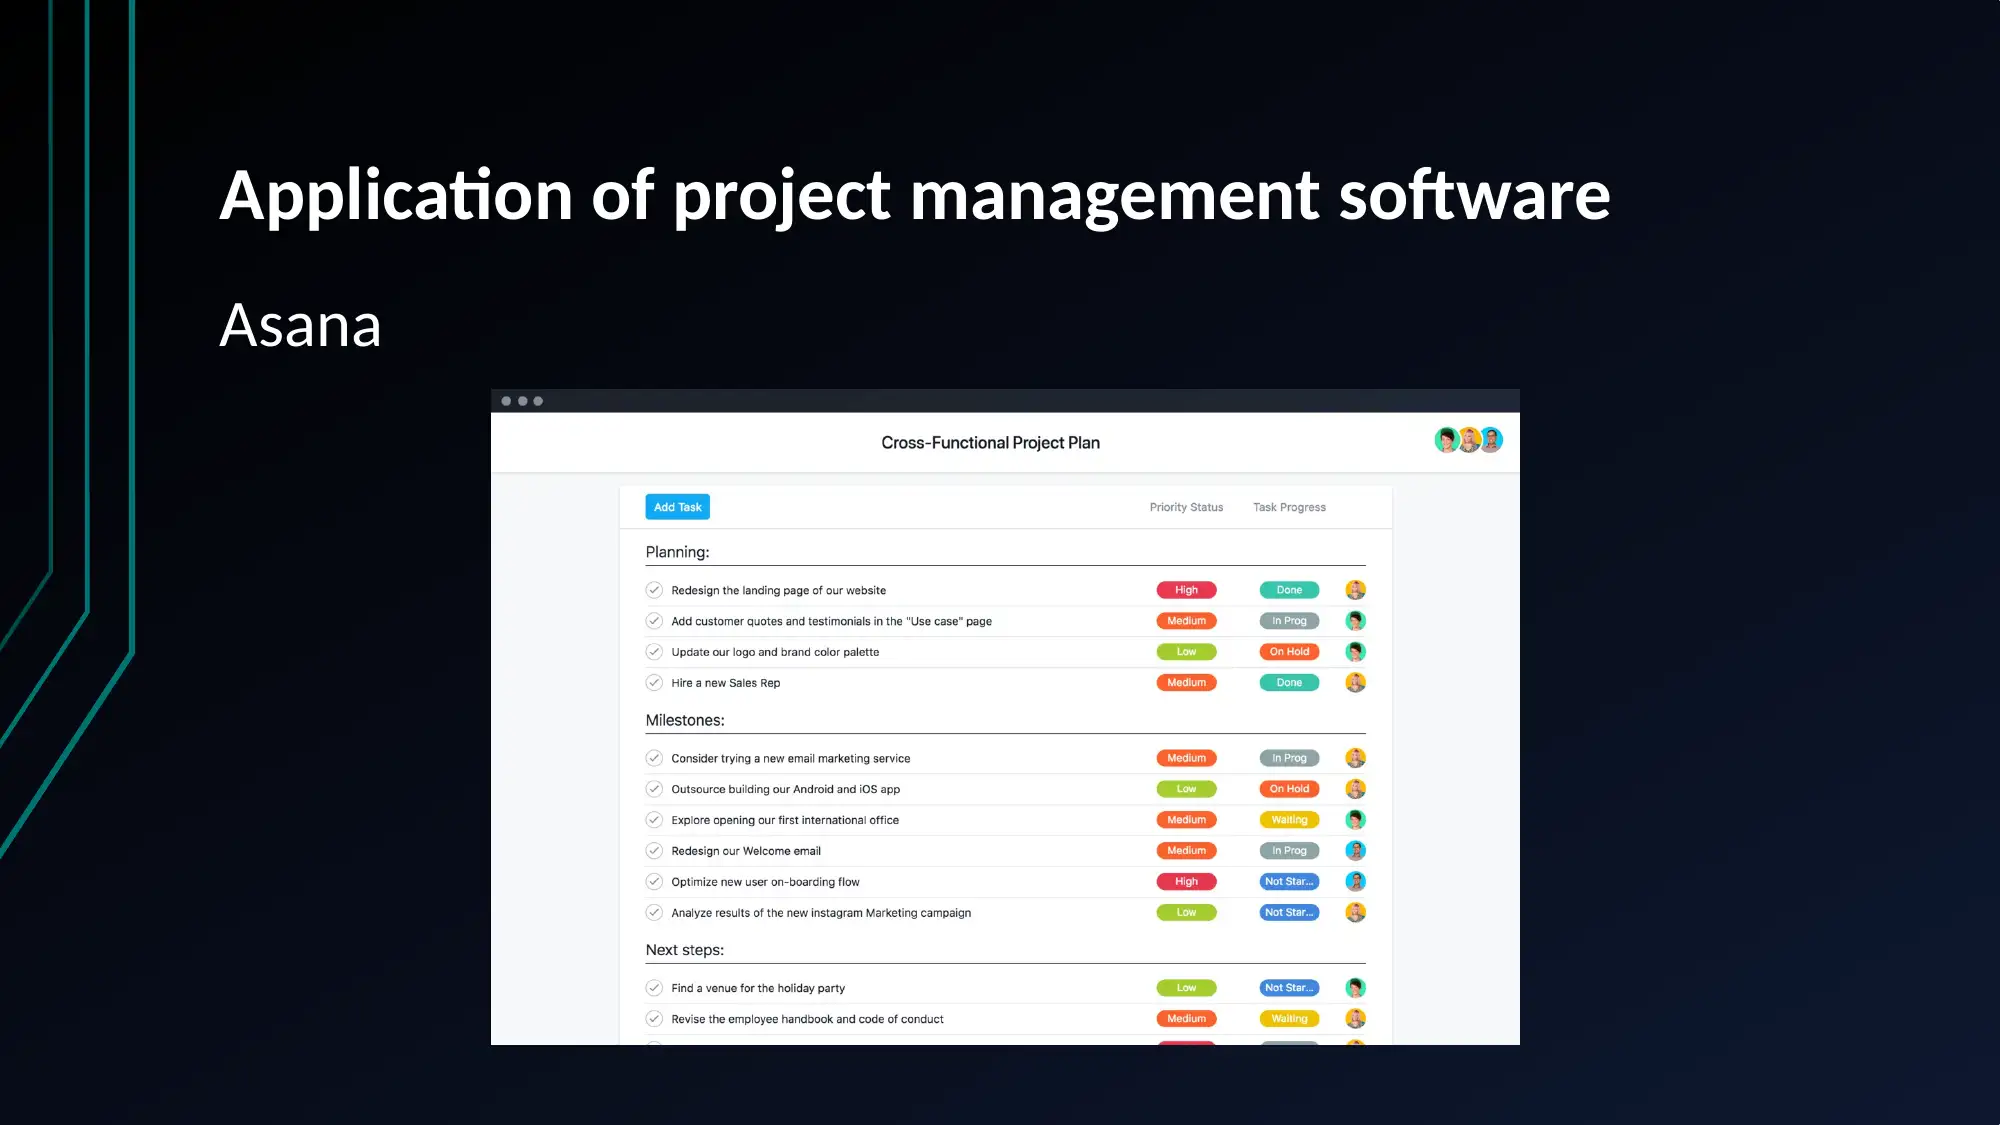Select Low priority badge for holiday party task
The height and width of the screenshot is (1125, 2000).
click(x=1184, y=986)
